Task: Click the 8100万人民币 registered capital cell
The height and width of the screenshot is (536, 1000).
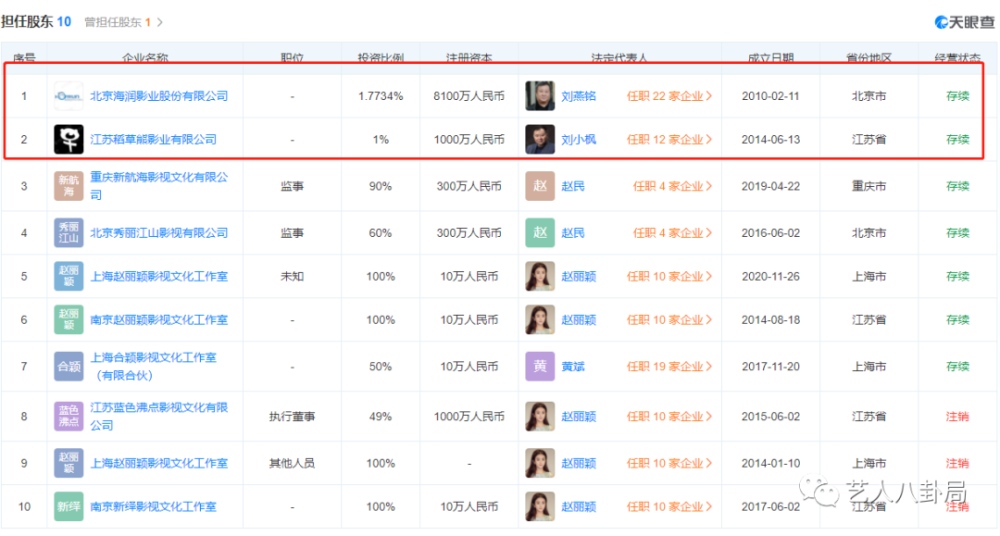Action: 469,96
